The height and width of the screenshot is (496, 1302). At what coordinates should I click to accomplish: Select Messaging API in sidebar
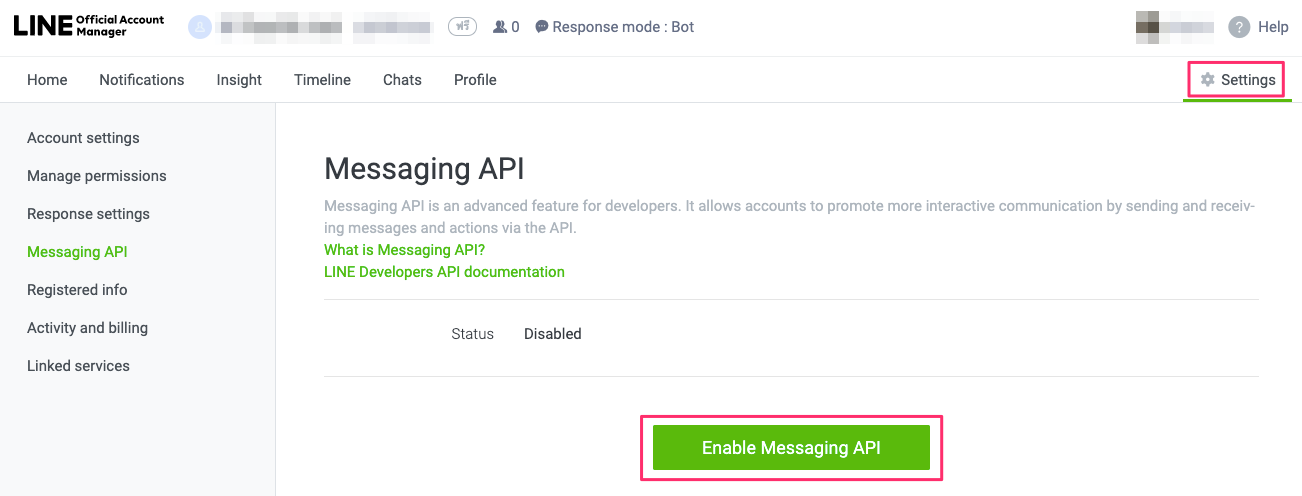tap(77, 252)
